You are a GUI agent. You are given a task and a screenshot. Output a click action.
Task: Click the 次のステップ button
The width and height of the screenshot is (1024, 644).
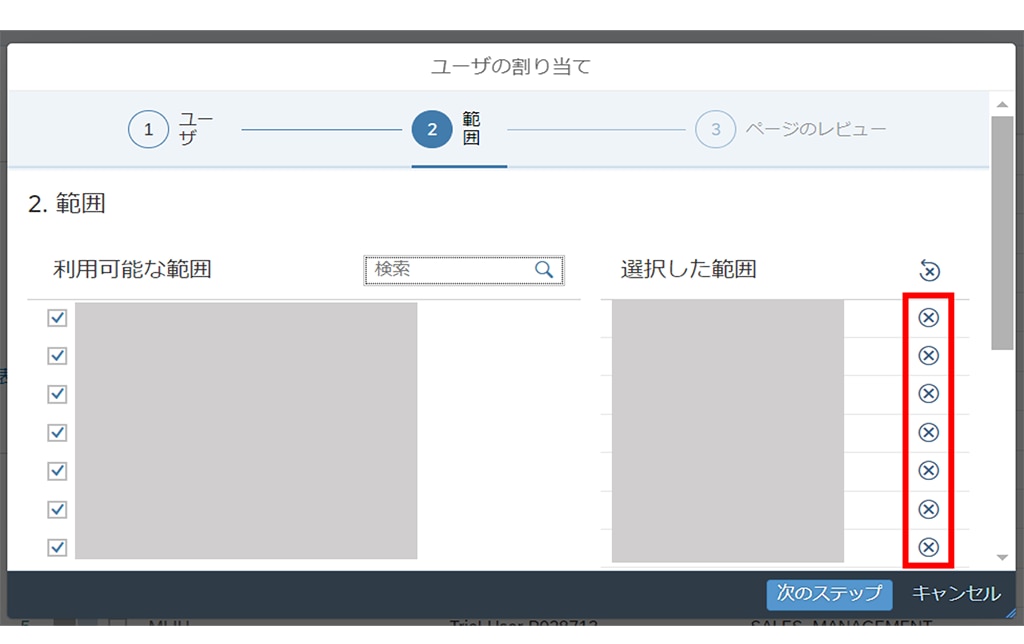(829, 594)
